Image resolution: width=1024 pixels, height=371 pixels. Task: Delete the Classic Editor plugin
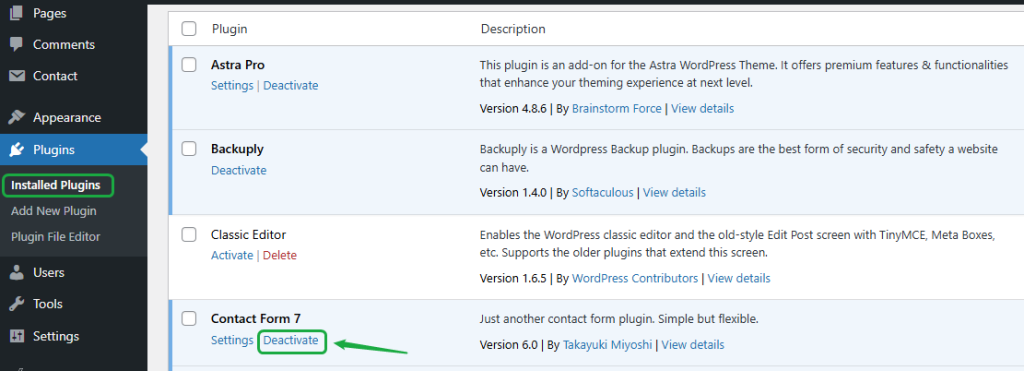pyautogui.click(x=280, y=255)
